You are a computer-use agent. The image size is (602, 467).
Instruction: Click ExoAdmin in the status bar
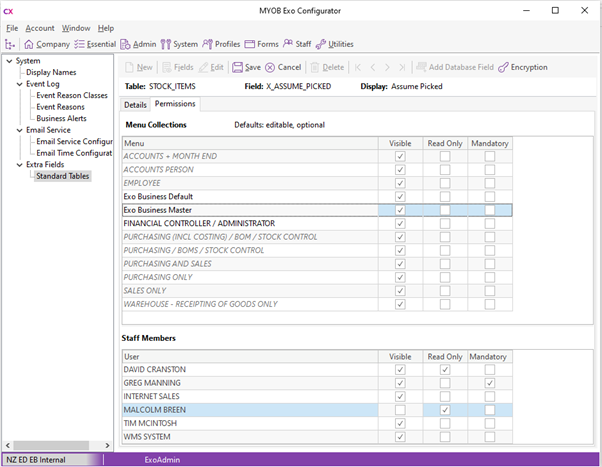(162, 460)
